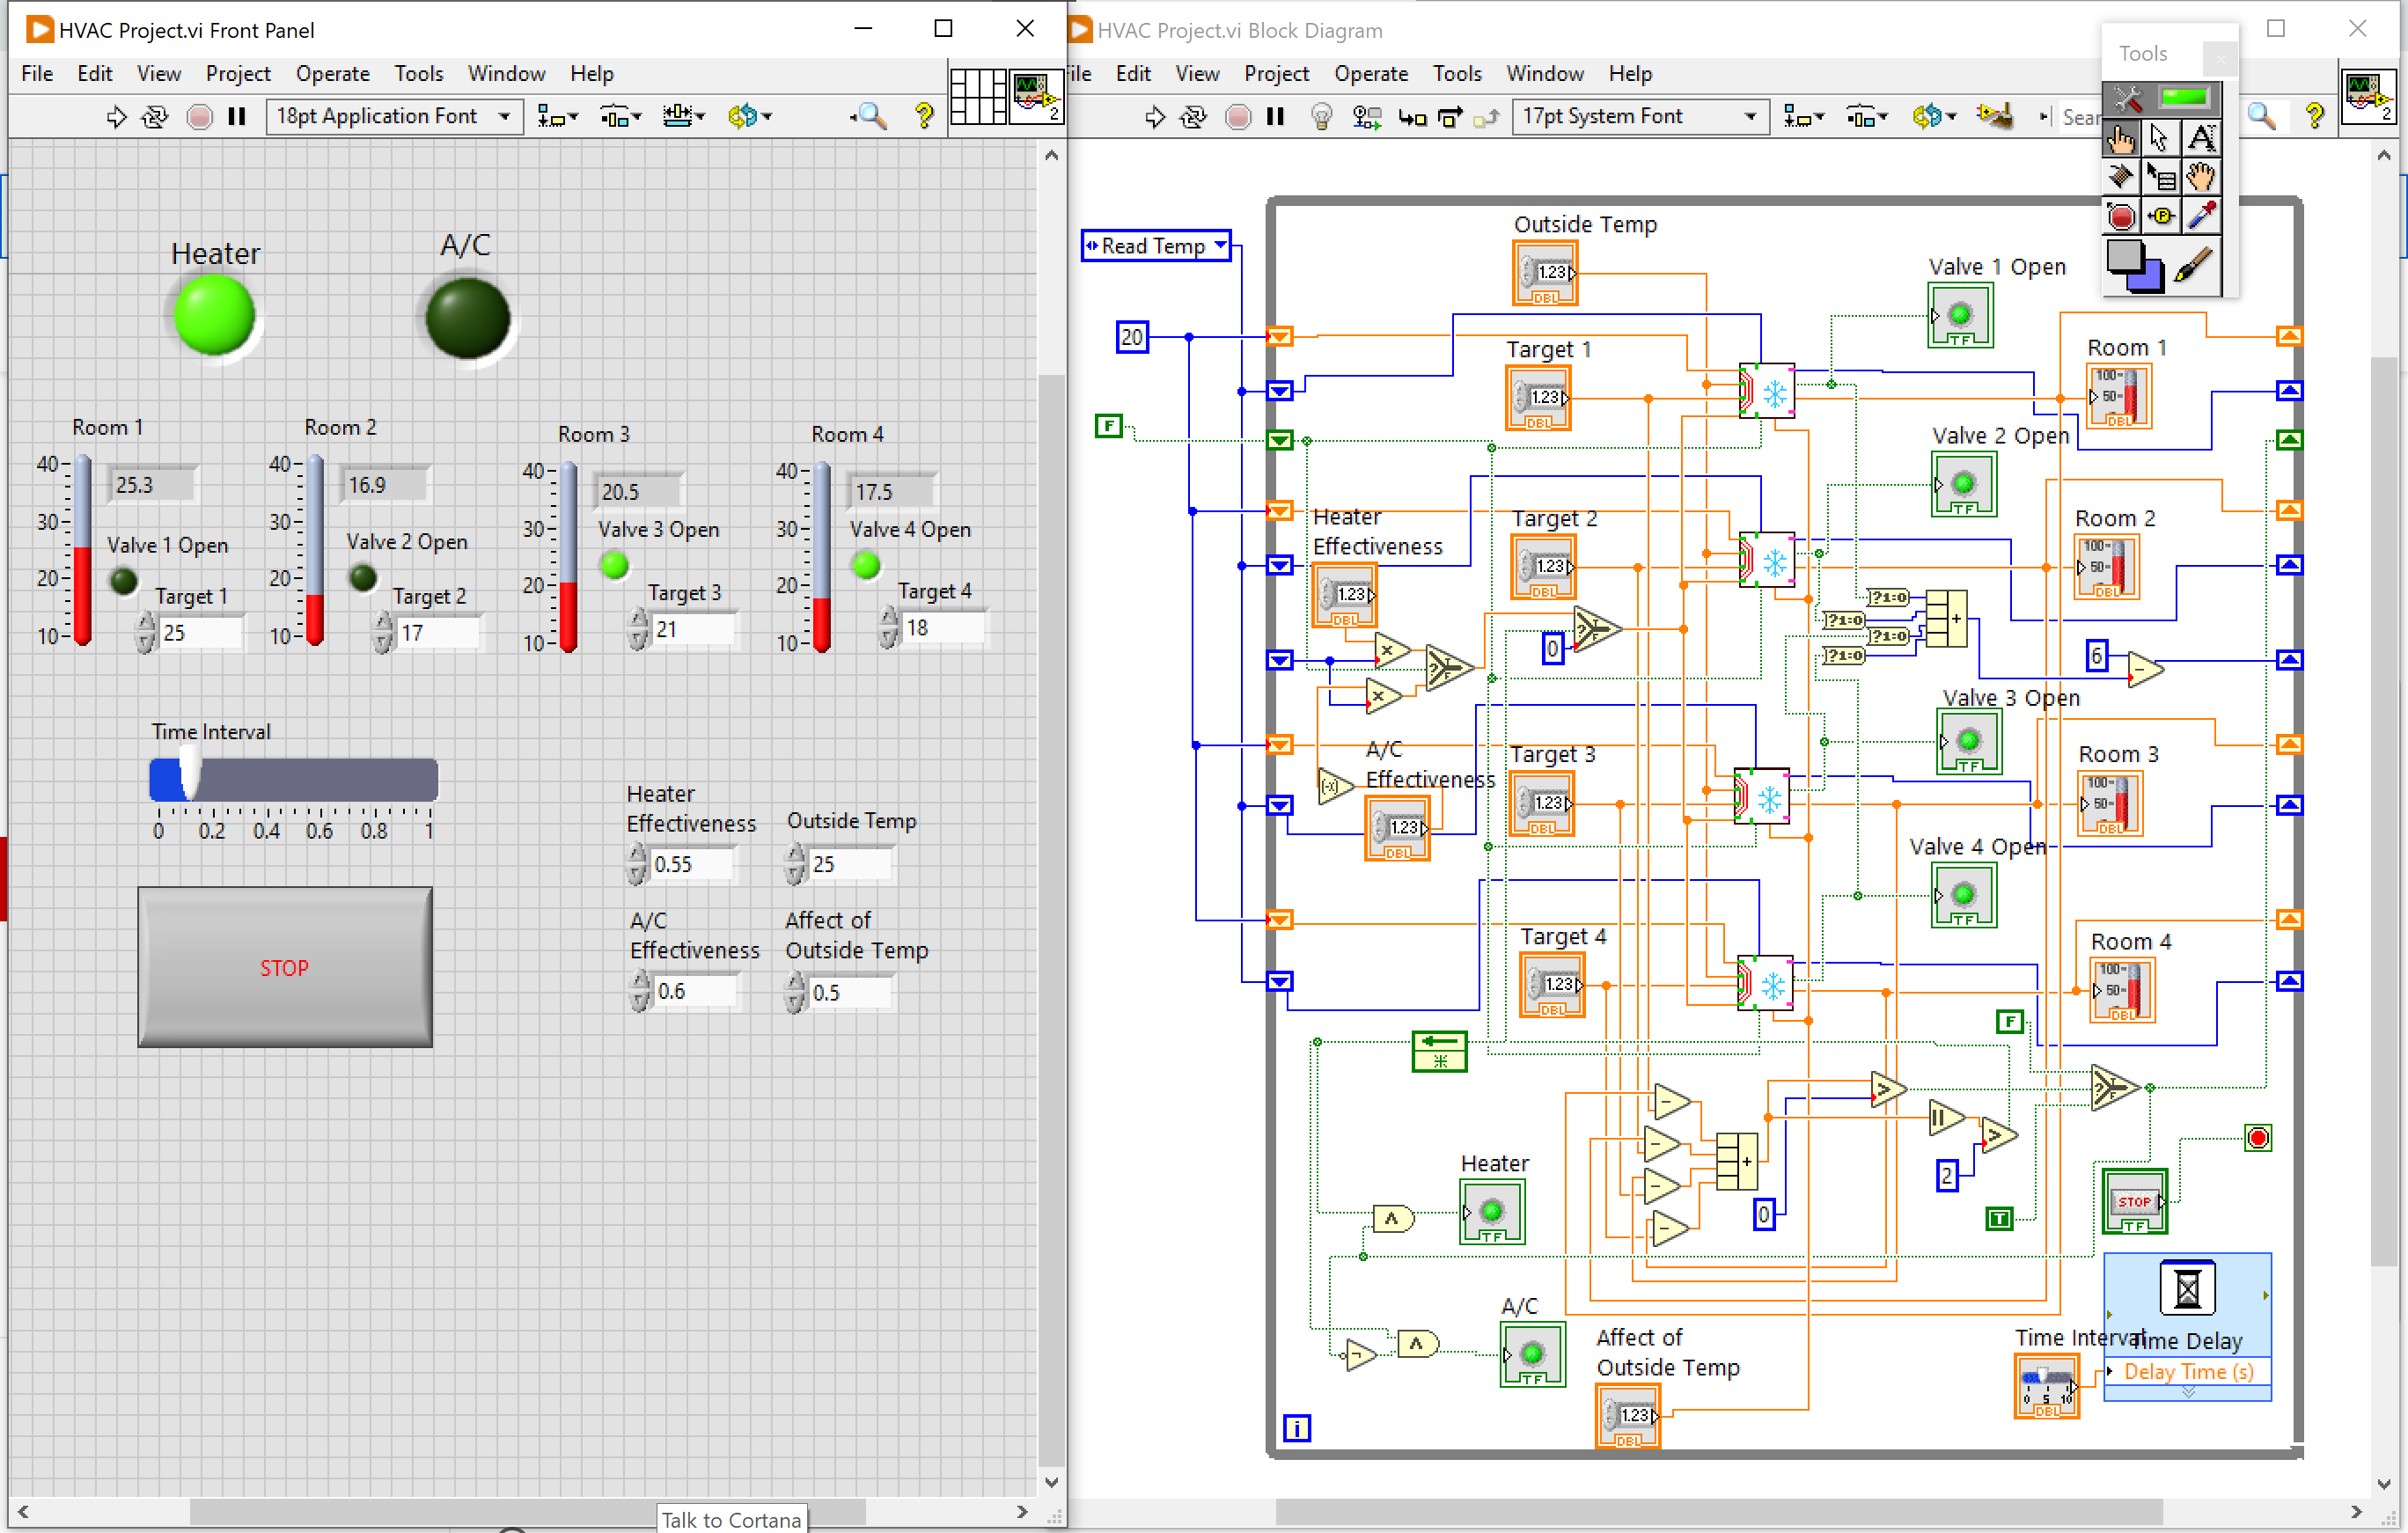Open Block Diagram Window menu
The height and width of the screenshot is (1533, 2408).
point(1544,73)
